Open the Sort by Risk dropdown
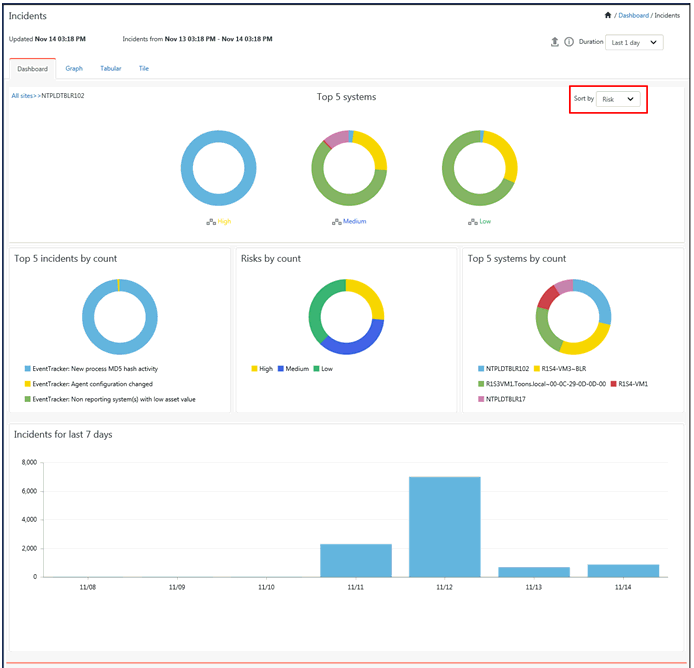694x668 pixels. 620,99
